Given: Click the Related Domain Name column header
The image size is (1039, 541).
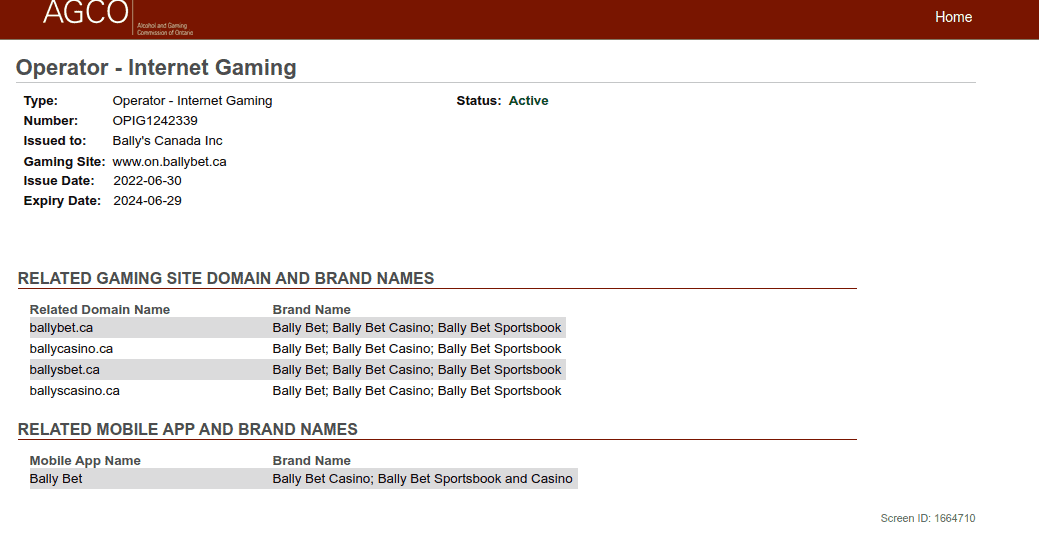Looking at the screenshot, I should pyautogui.click(x=100, y=310).
